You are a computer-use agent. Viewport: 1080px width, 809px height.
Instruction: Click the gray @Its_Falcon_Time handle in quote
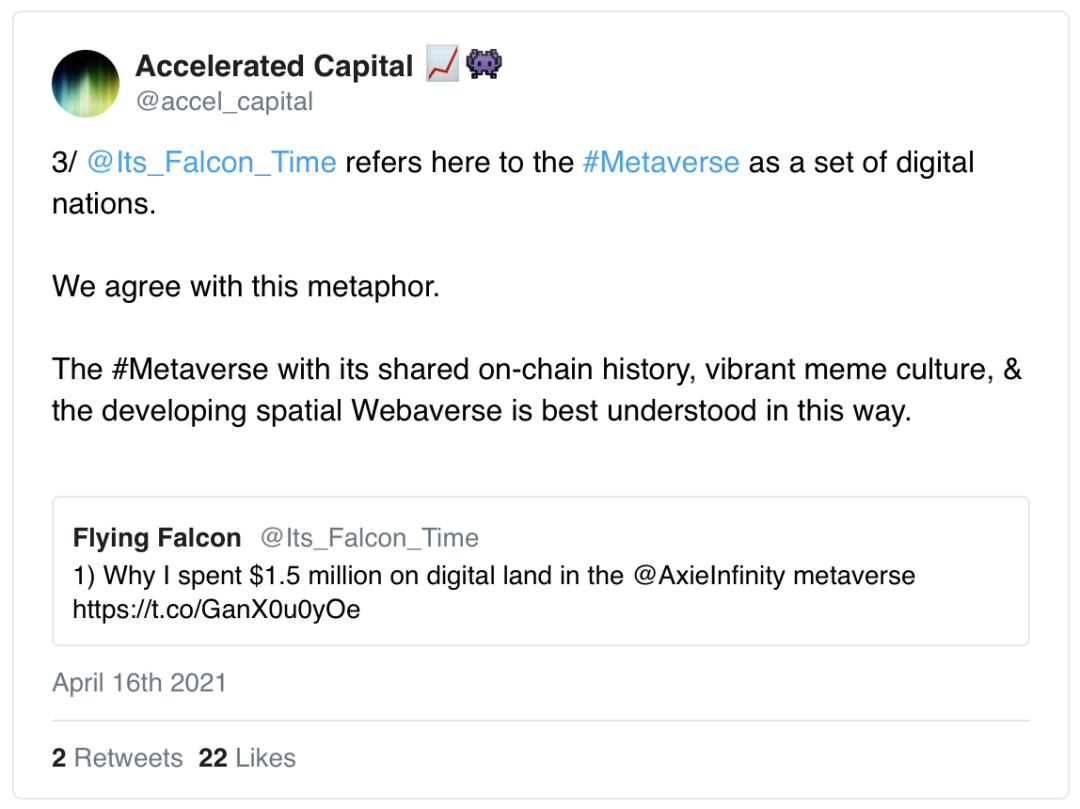[369, 538]
